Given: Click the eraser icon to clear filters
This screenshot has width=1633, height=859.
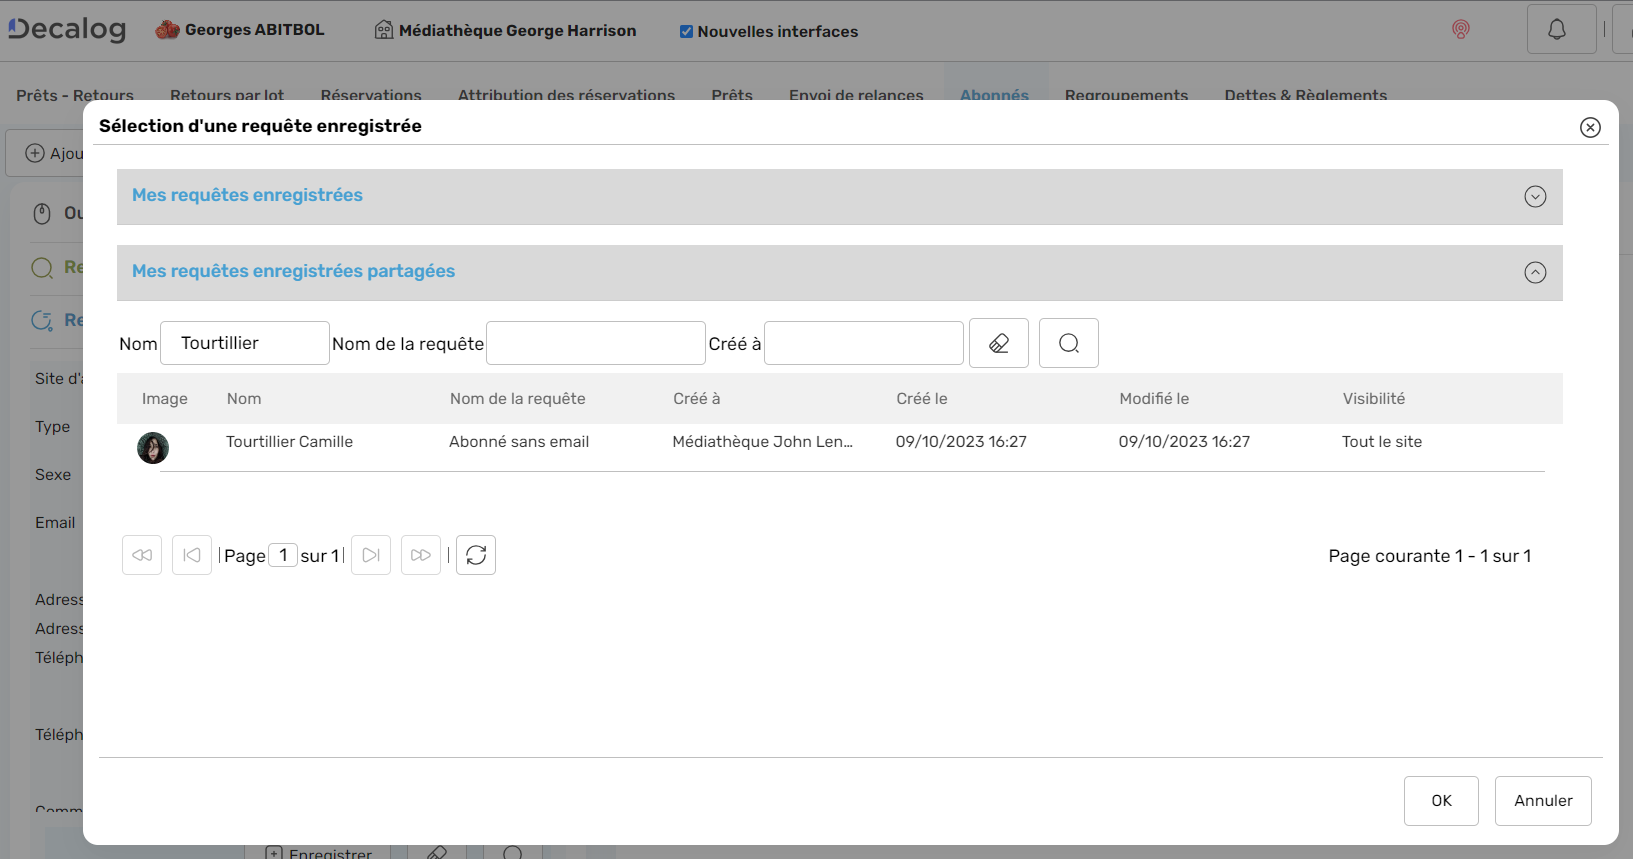Looking at the screenshot, I should 998,343.
